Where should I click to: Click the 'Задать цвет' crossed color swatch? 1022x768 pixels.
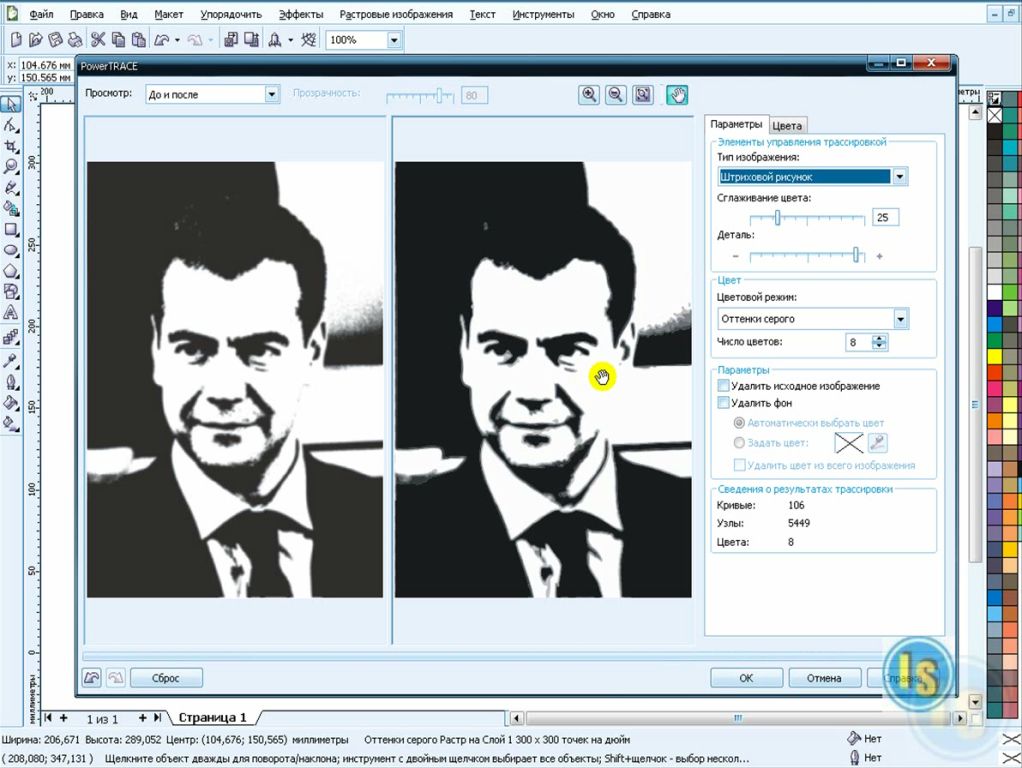point(849,443)
